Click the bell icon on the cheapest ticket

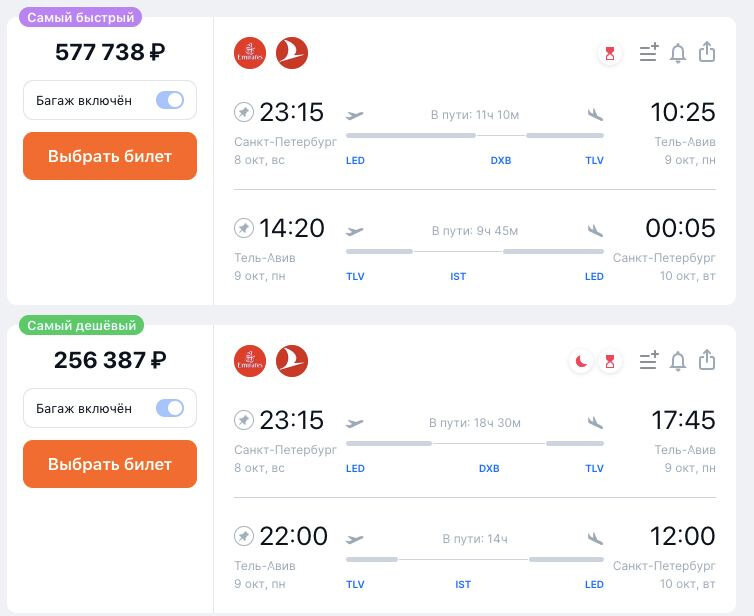[677, 361]
